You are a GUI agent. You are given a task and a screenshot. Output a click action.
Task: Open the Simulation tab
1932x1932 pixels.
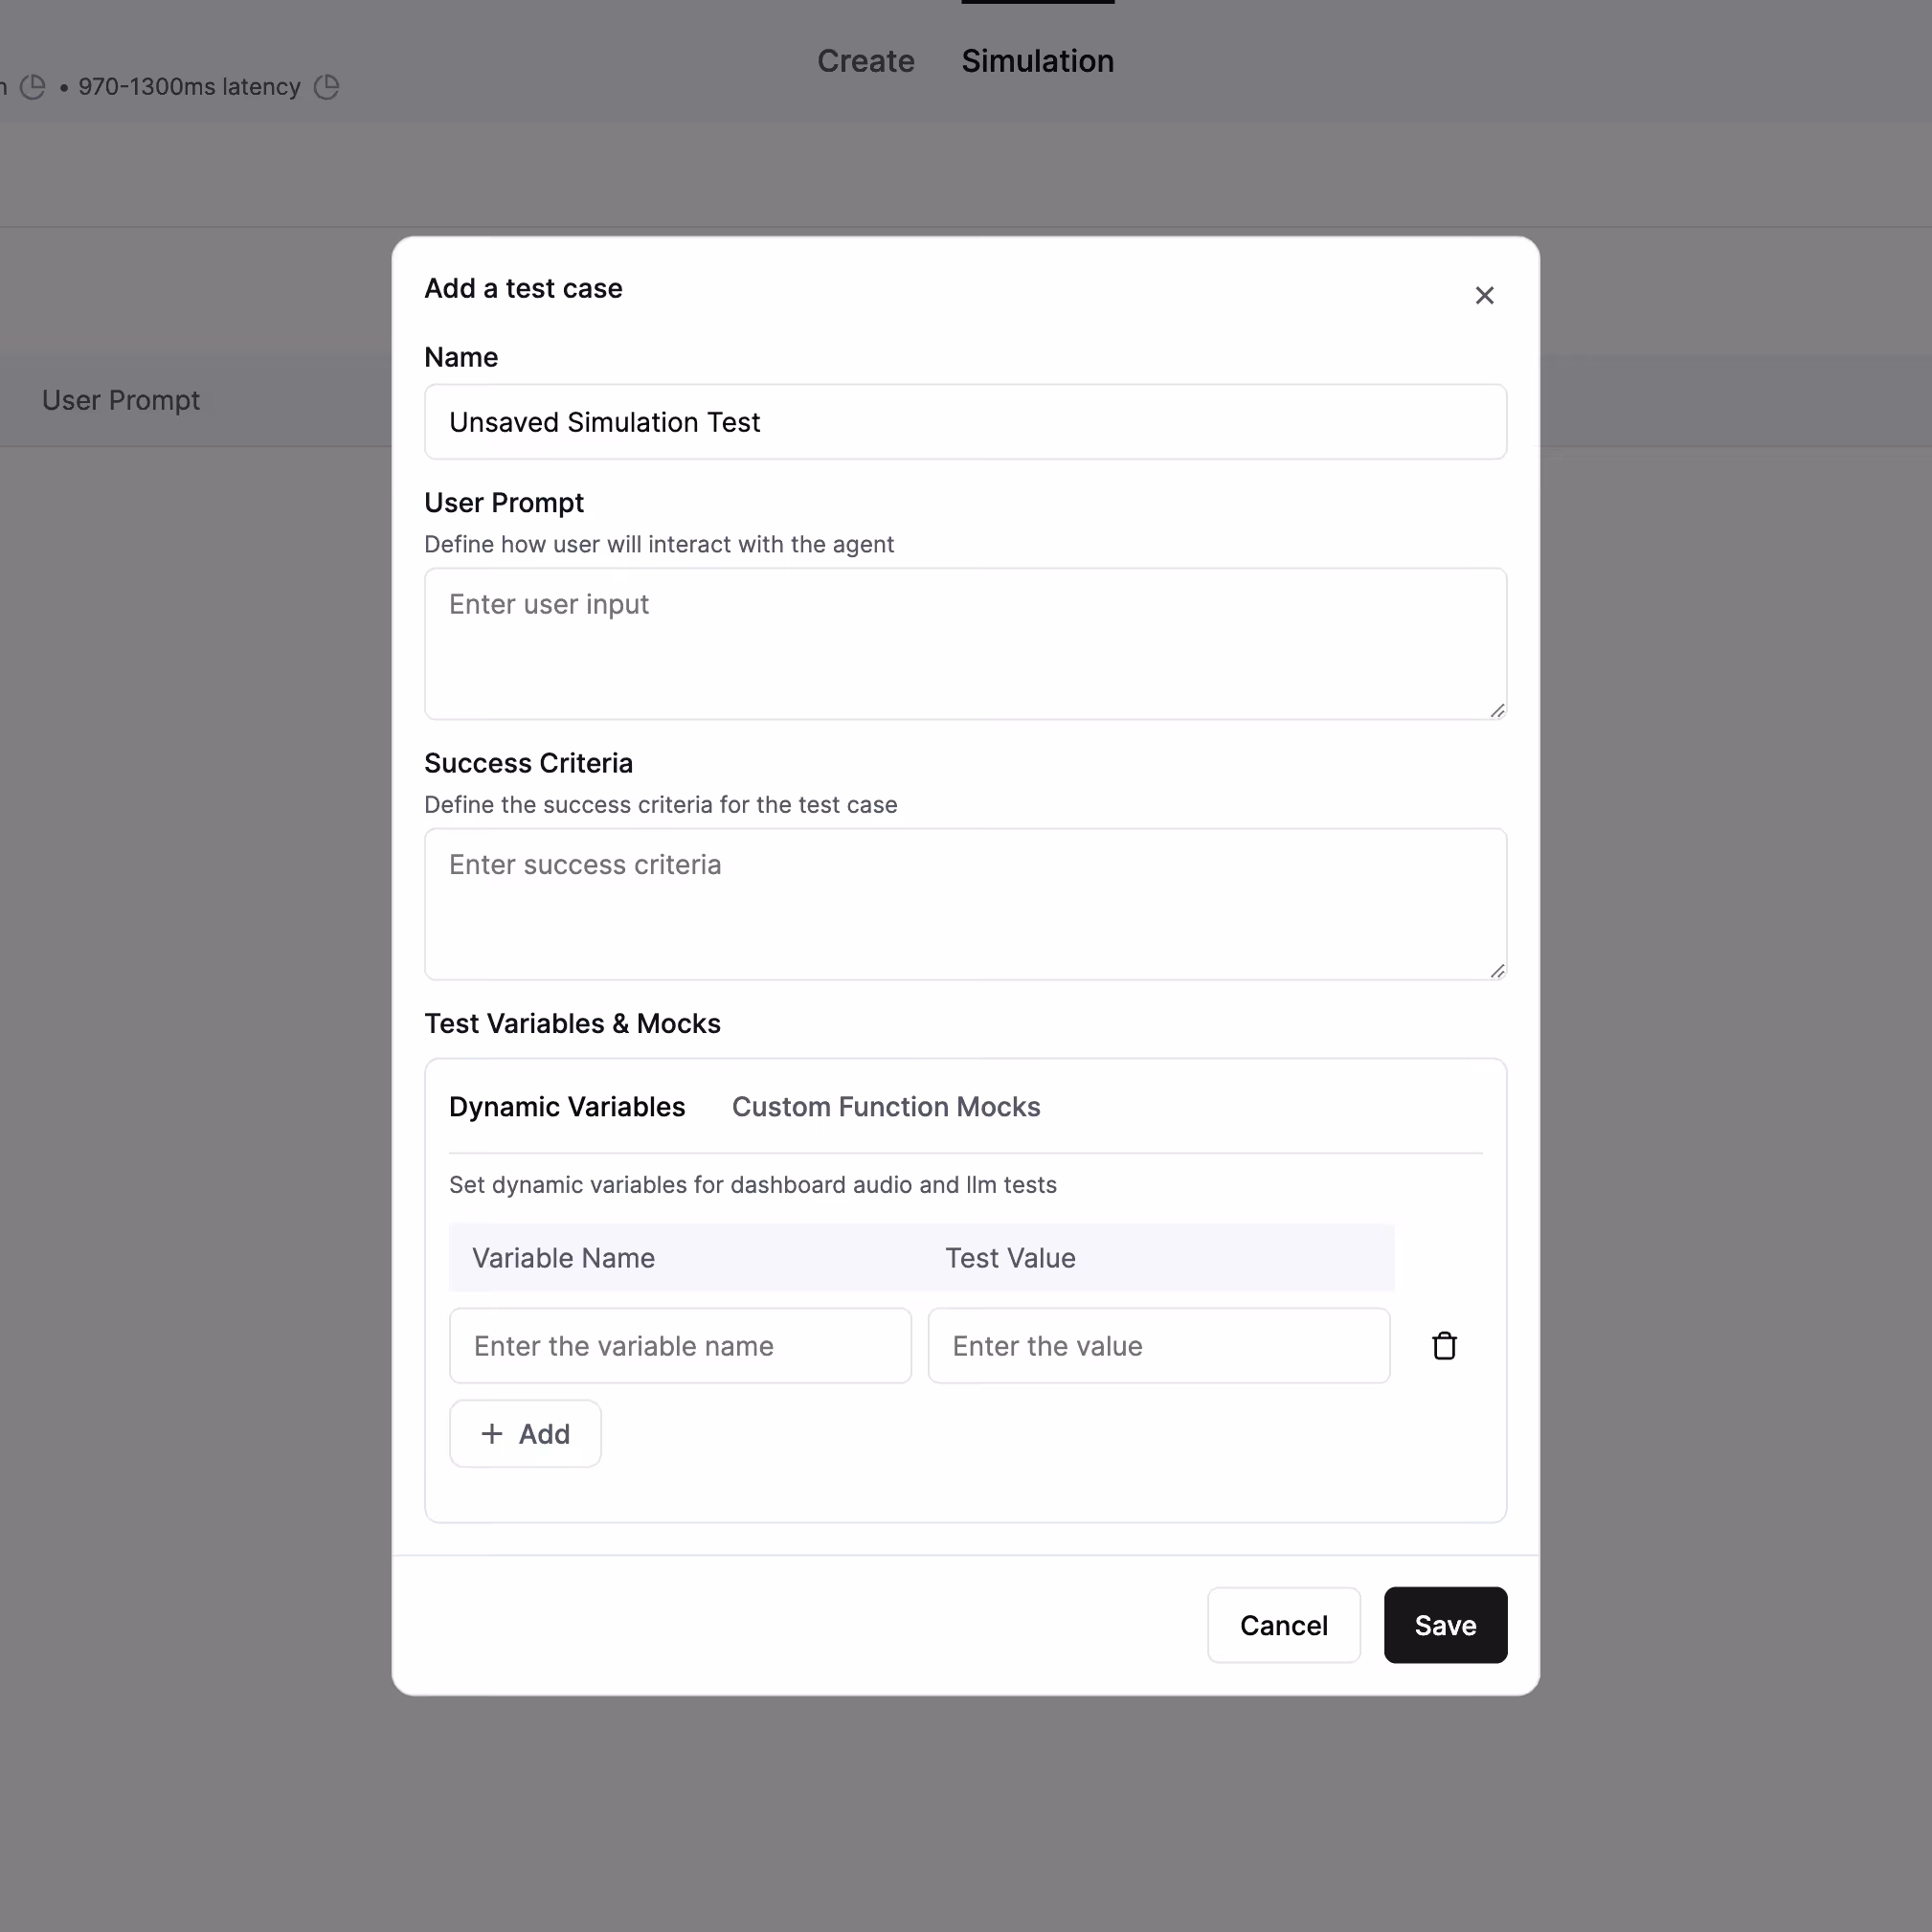pos(1037,61)
